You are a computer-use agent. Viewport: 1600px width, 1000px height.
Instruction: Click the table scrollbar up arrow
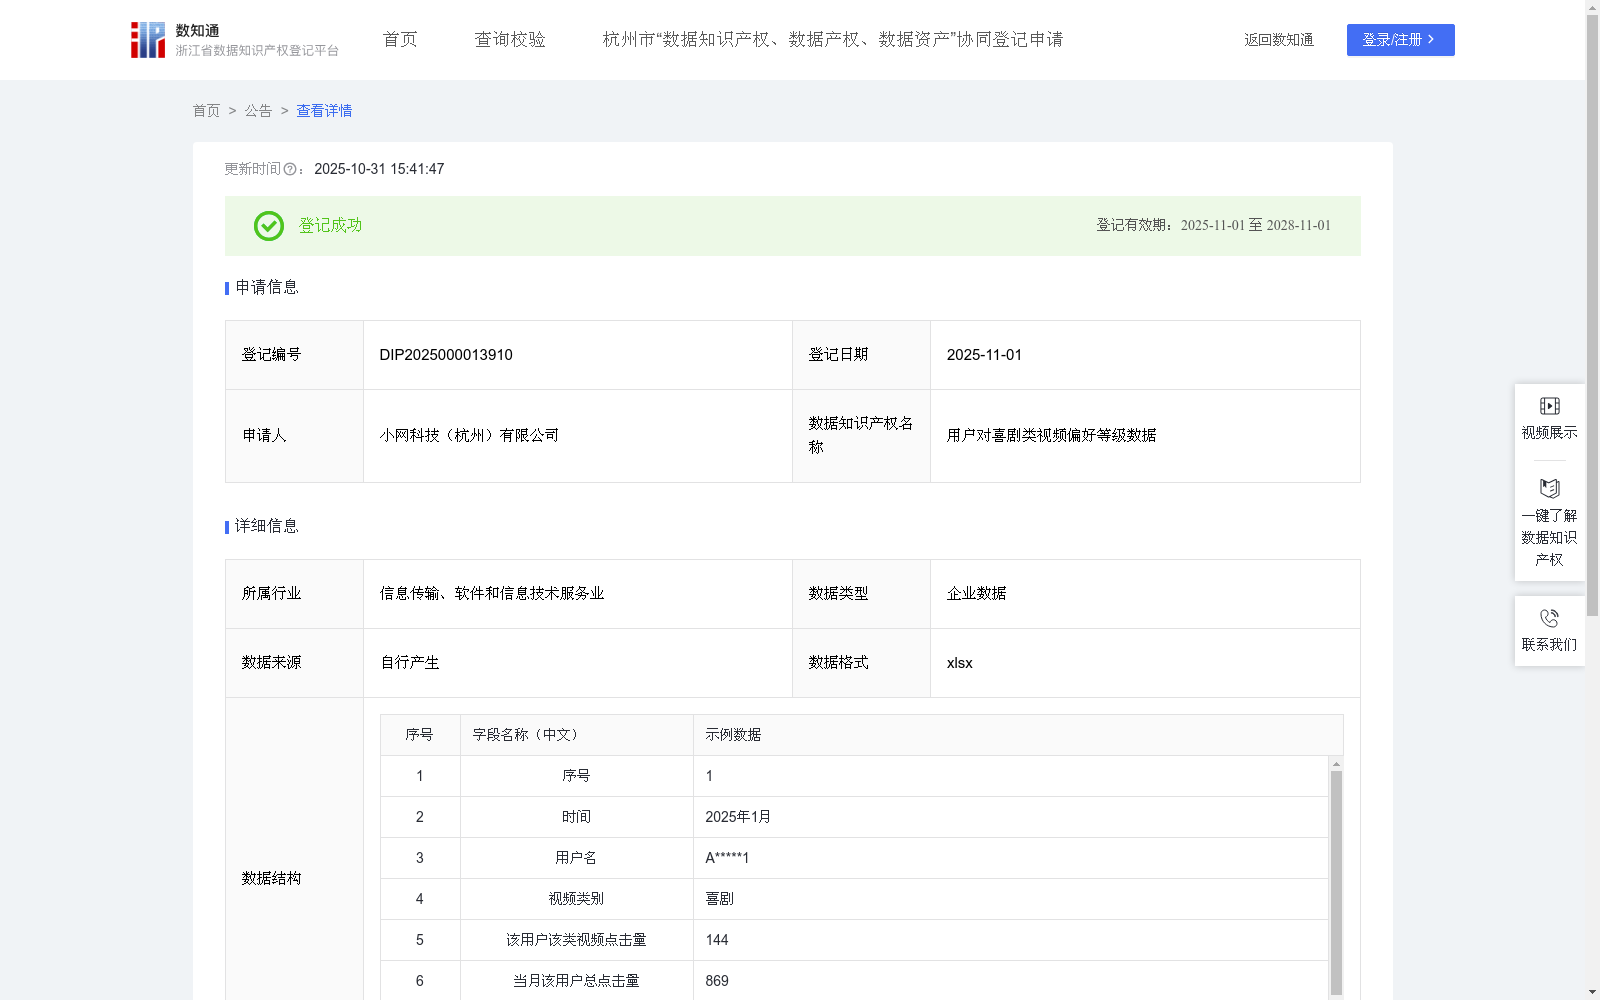tap(1336, 764)
